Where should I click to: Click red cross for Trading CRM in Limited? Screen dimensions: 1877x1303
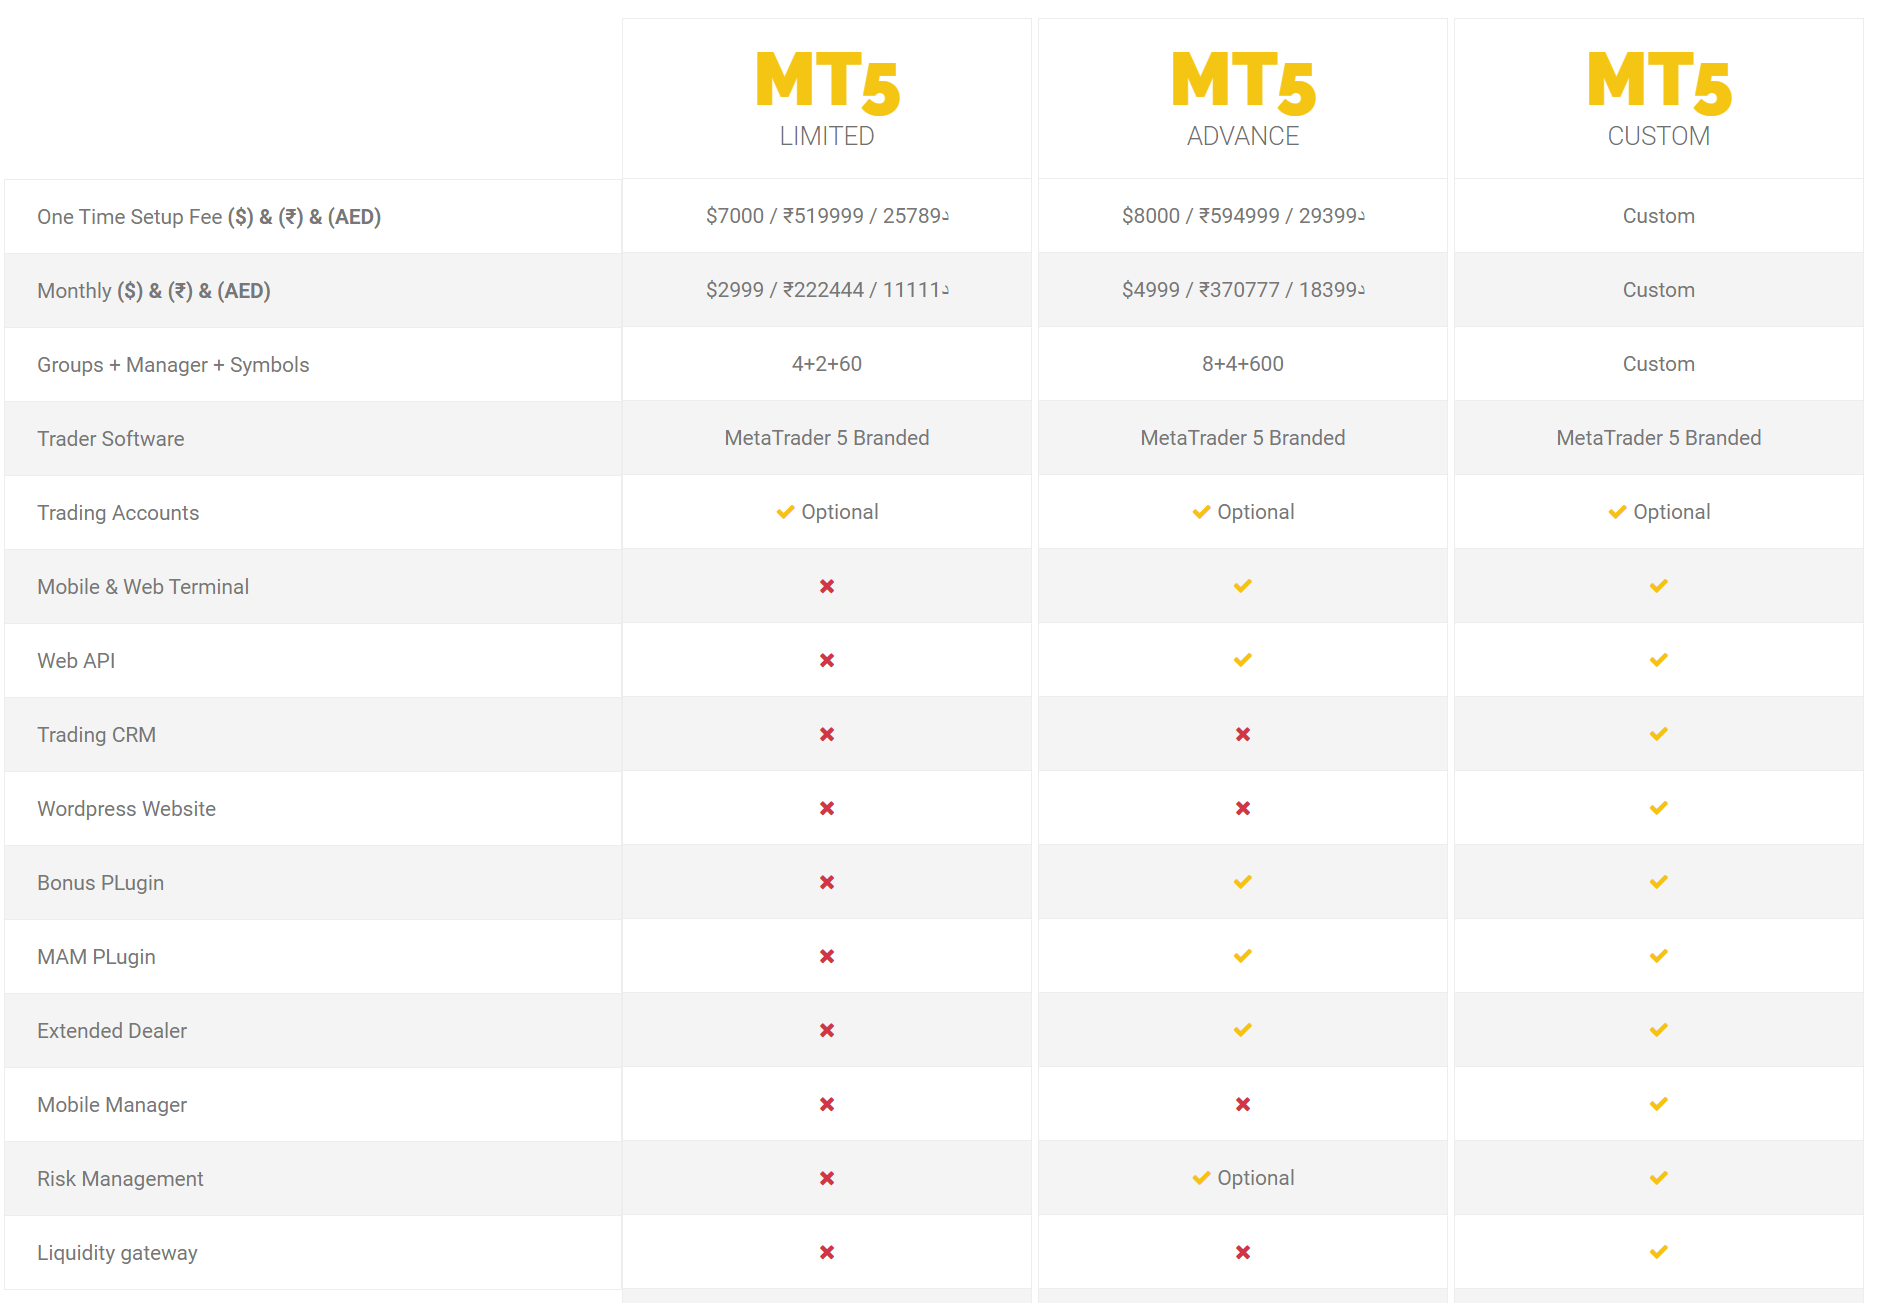[827, 734]
